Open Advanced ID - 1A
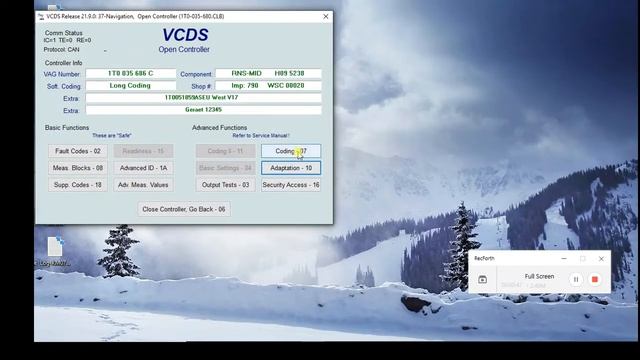 click(x=143, y=168)
